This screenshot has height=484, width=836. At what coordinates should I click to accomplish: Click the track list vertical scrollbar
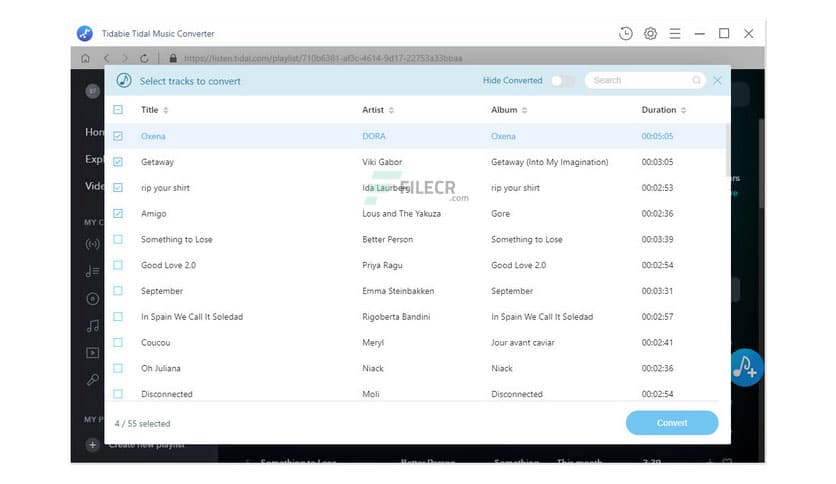coord(727,151)
